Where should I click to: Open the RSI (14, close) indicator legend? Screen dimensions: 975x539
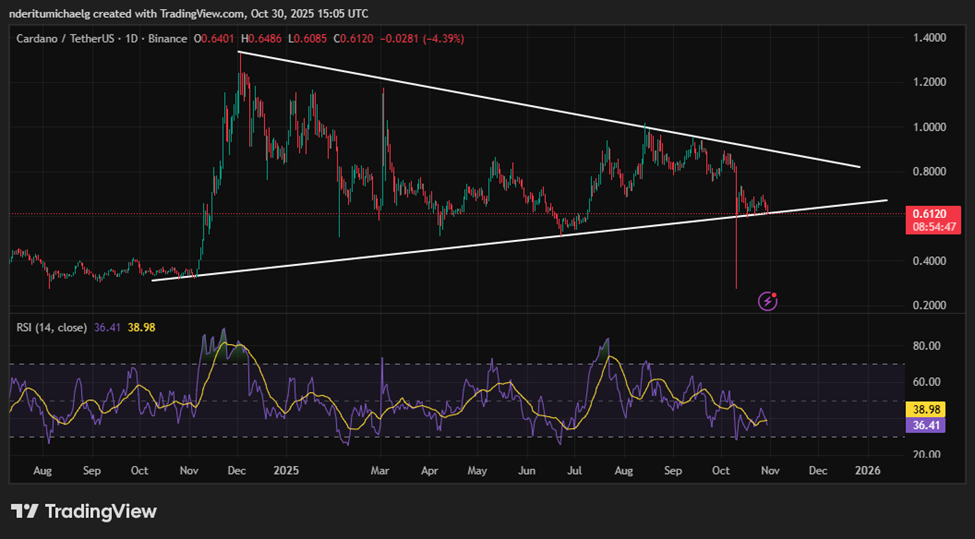(51, 326)
